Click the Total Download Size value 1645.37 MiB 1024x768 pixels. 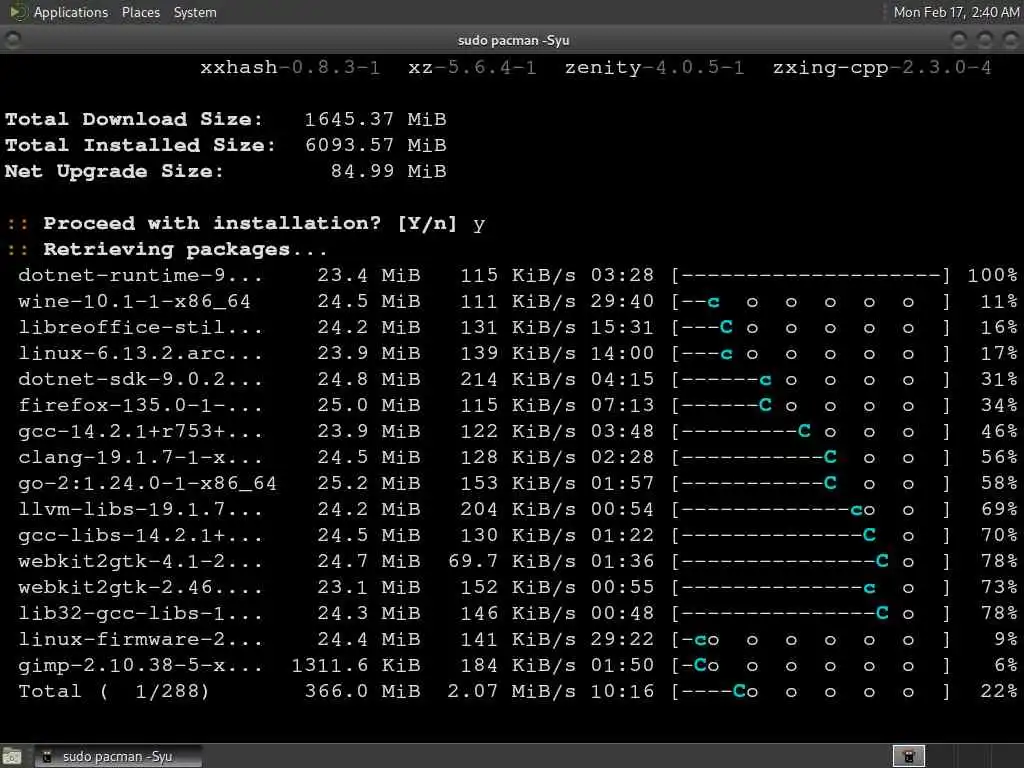click(x=376, y=120)
